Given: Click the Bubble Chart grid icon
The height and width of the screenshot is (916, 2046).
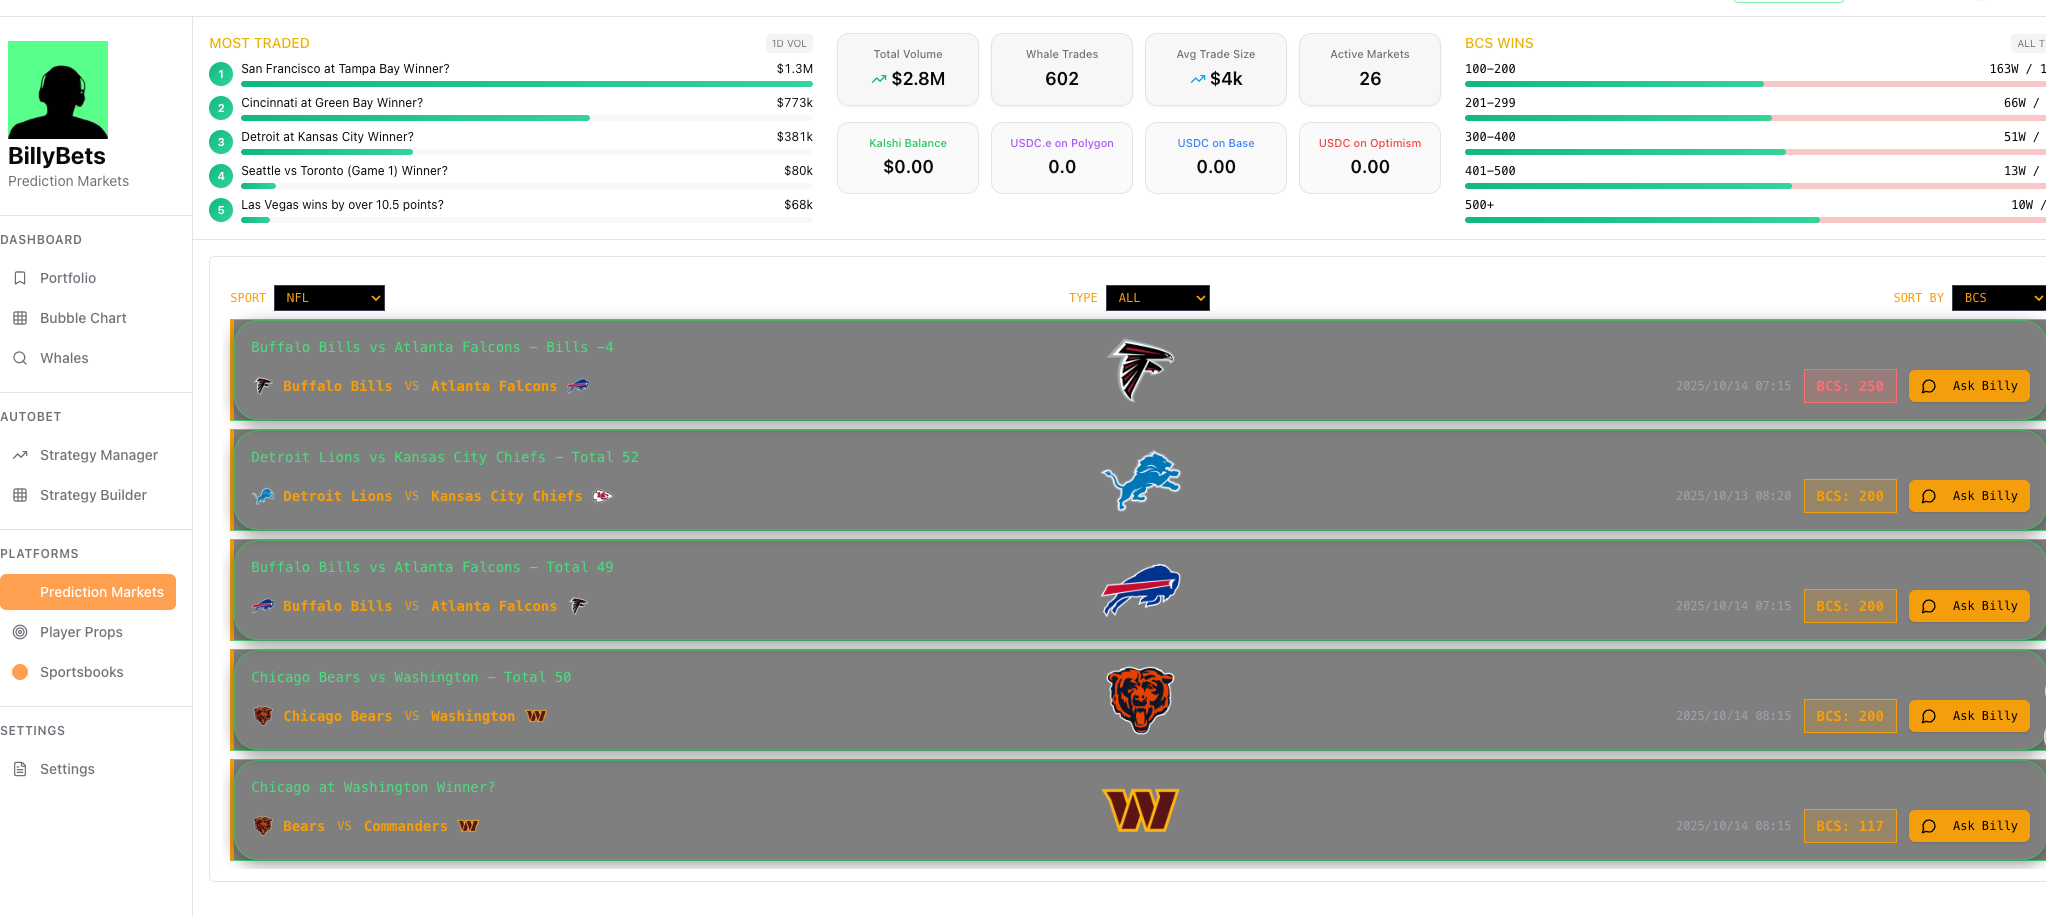Looking at the screenshot, I should coord(20,318).
